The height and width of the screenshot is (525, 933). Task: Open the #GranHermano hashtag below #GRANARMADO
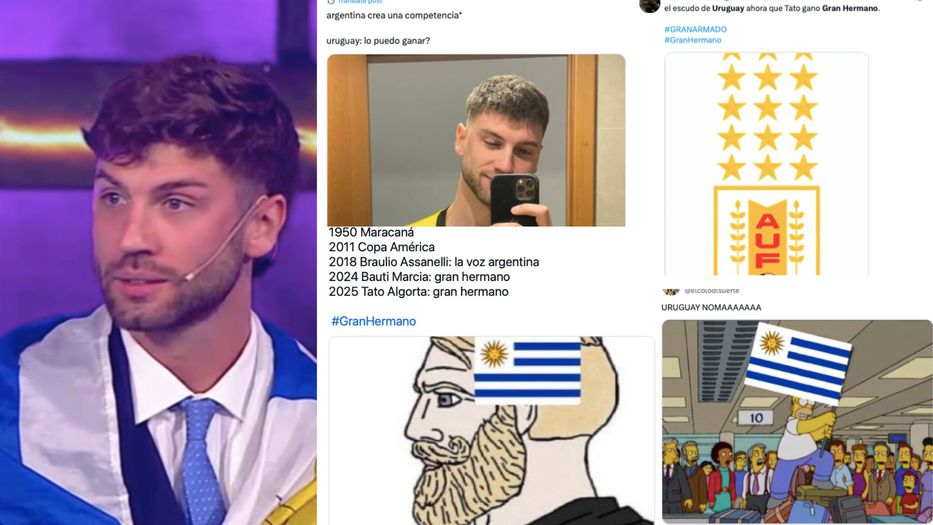point(693,40)
